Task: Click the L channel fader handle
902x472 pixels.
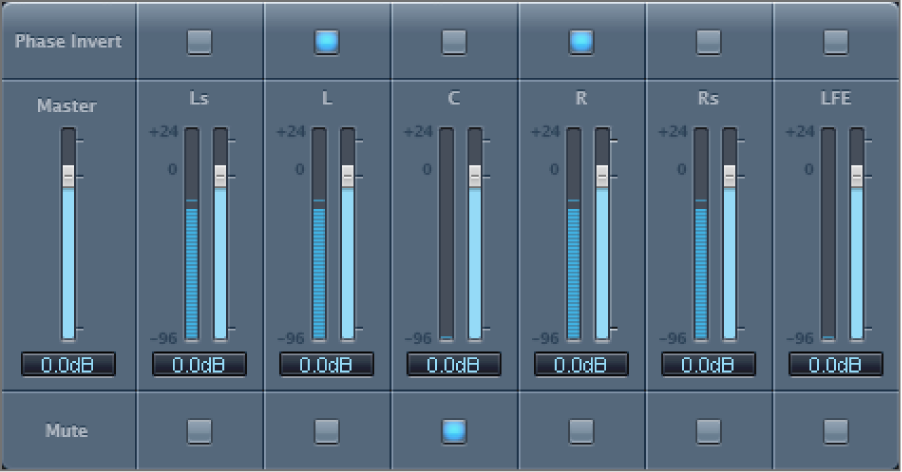Action: (347, 176)
